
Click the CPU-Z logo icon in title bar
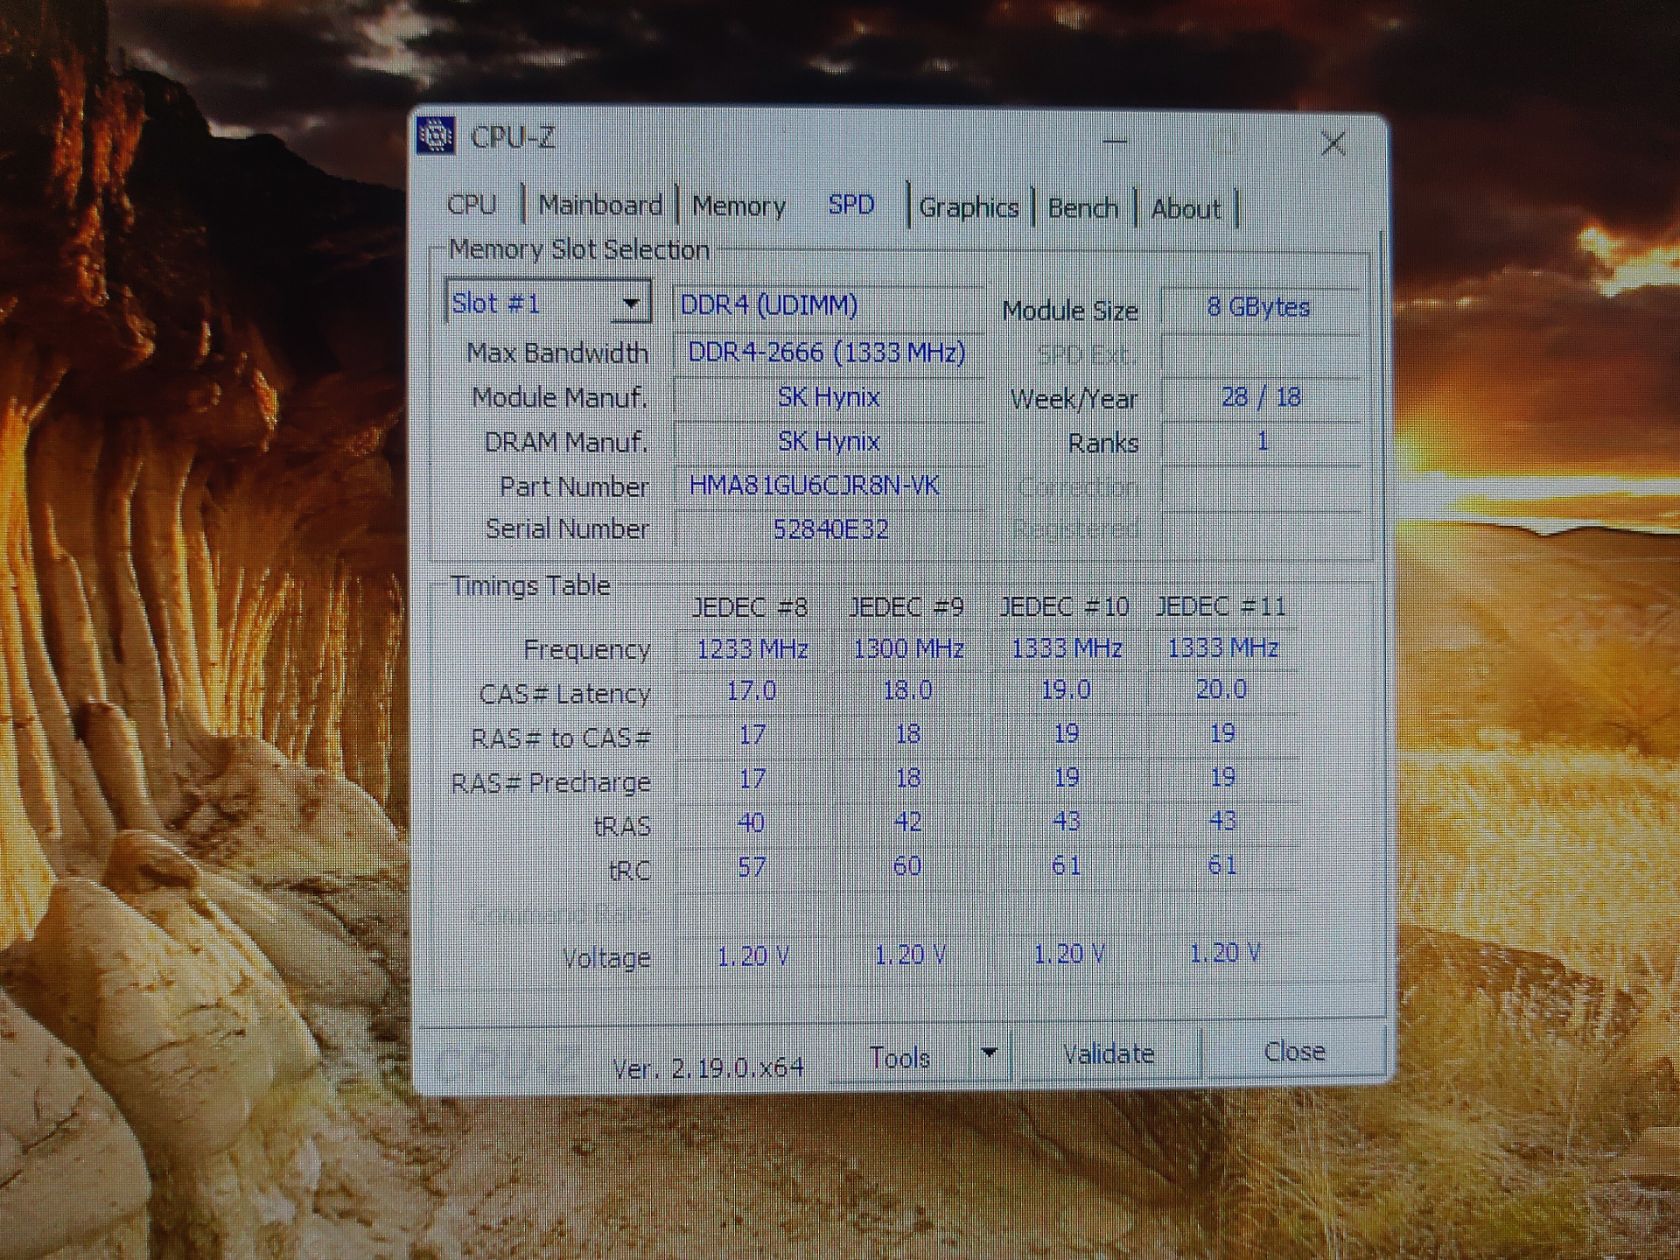(x=437, y=136)
